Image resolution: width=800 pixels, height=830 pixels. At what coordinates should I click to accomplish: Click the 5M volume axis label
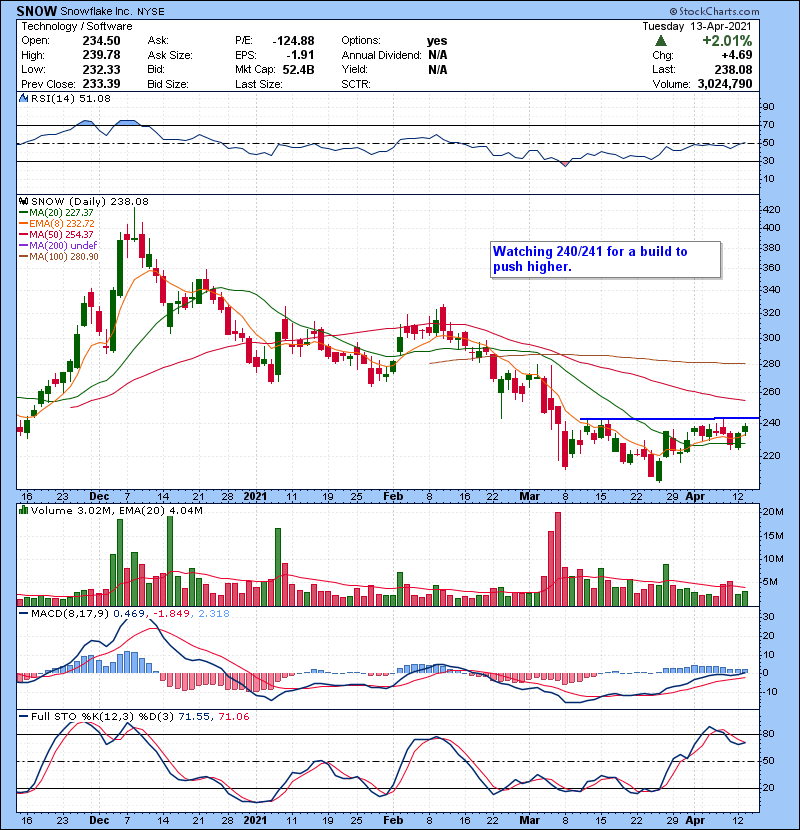(770, 582)
